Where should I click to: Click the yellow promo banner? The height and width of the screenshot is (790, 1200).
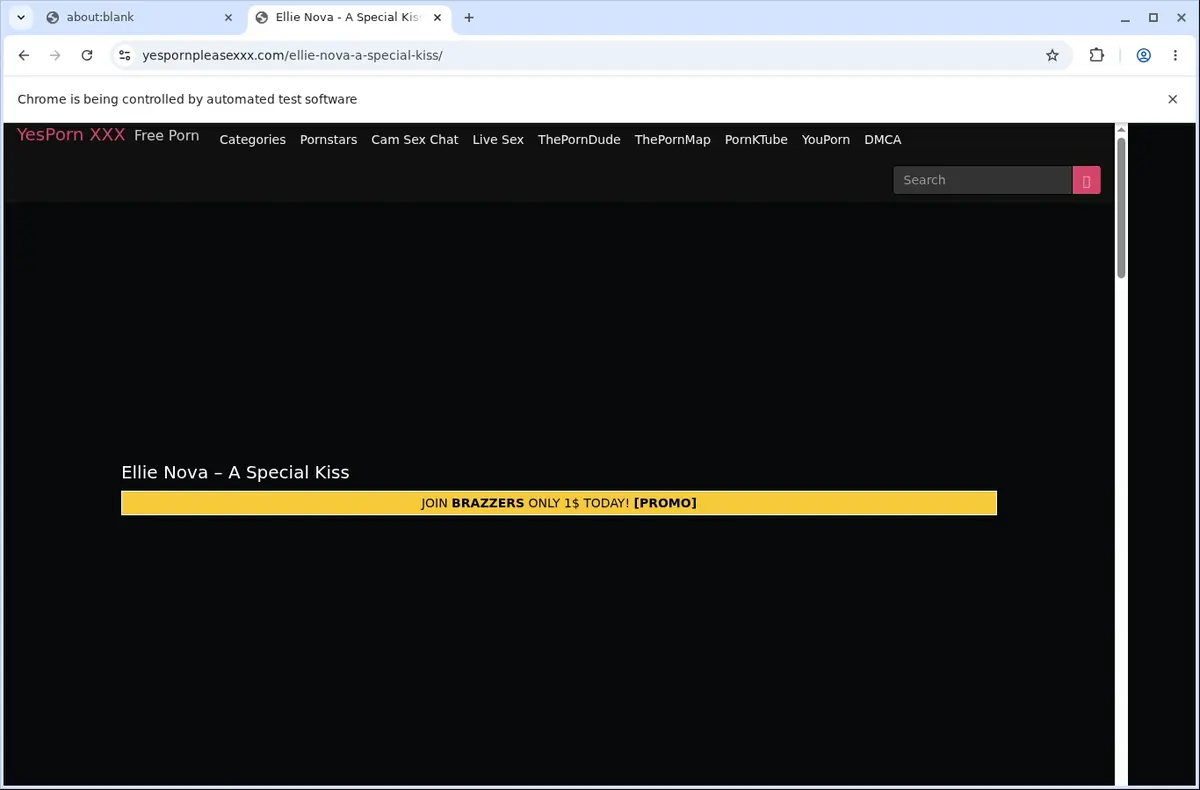pos(559,503)
